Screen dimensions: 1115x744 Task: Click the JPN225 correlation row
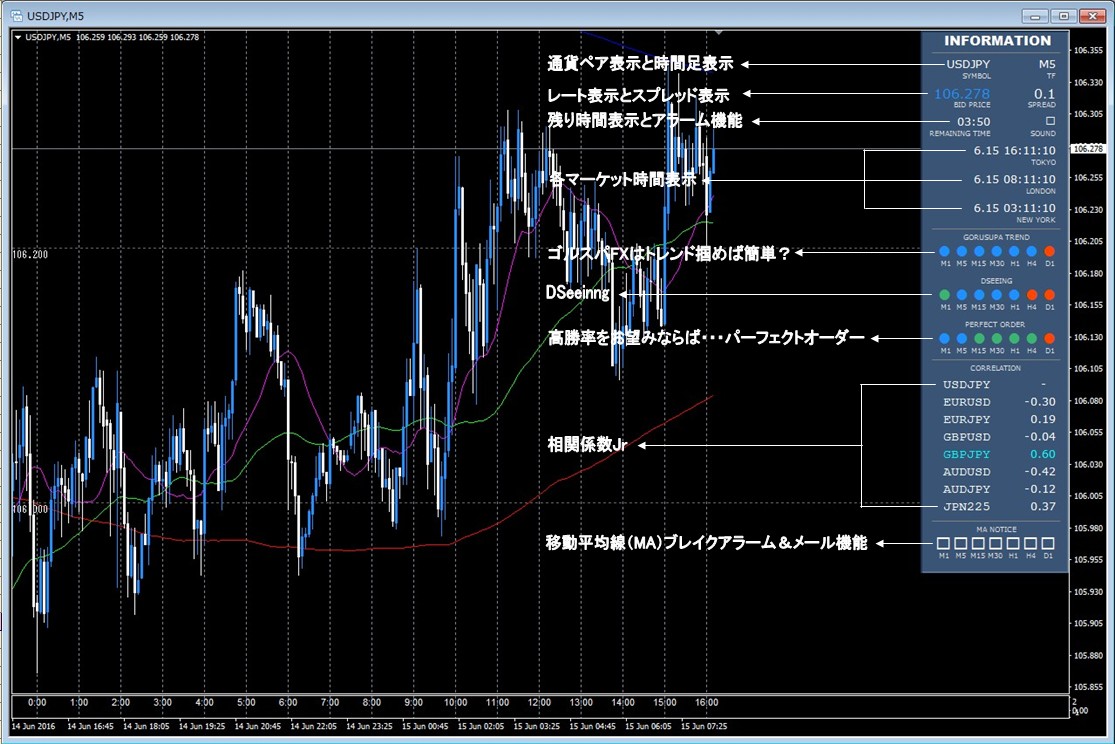click(x=998, y=506)
